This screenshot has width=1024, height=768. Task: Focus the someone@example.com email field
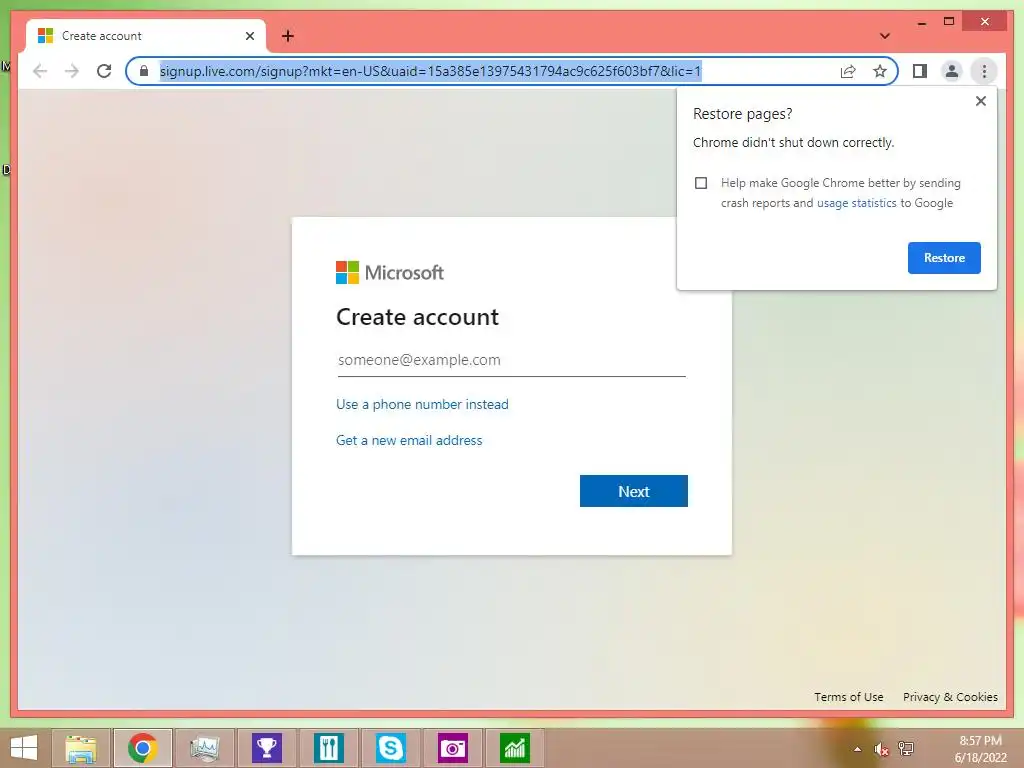tap(511, 360)
